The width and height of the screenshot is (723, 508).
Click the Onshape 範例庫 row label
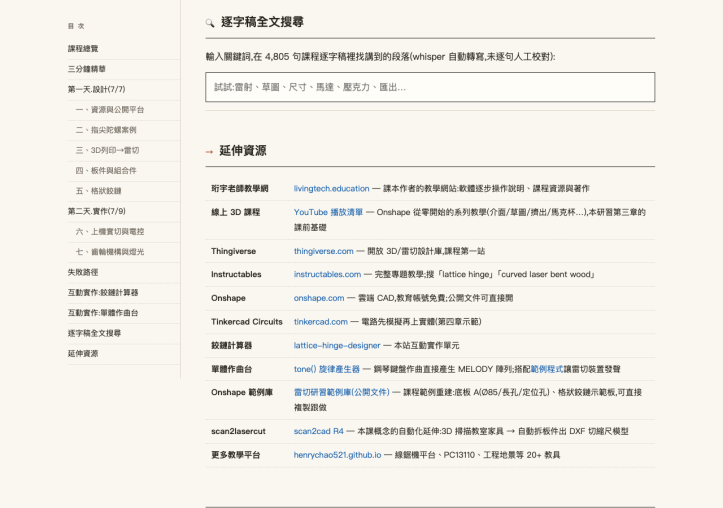(x=242, y=392)
